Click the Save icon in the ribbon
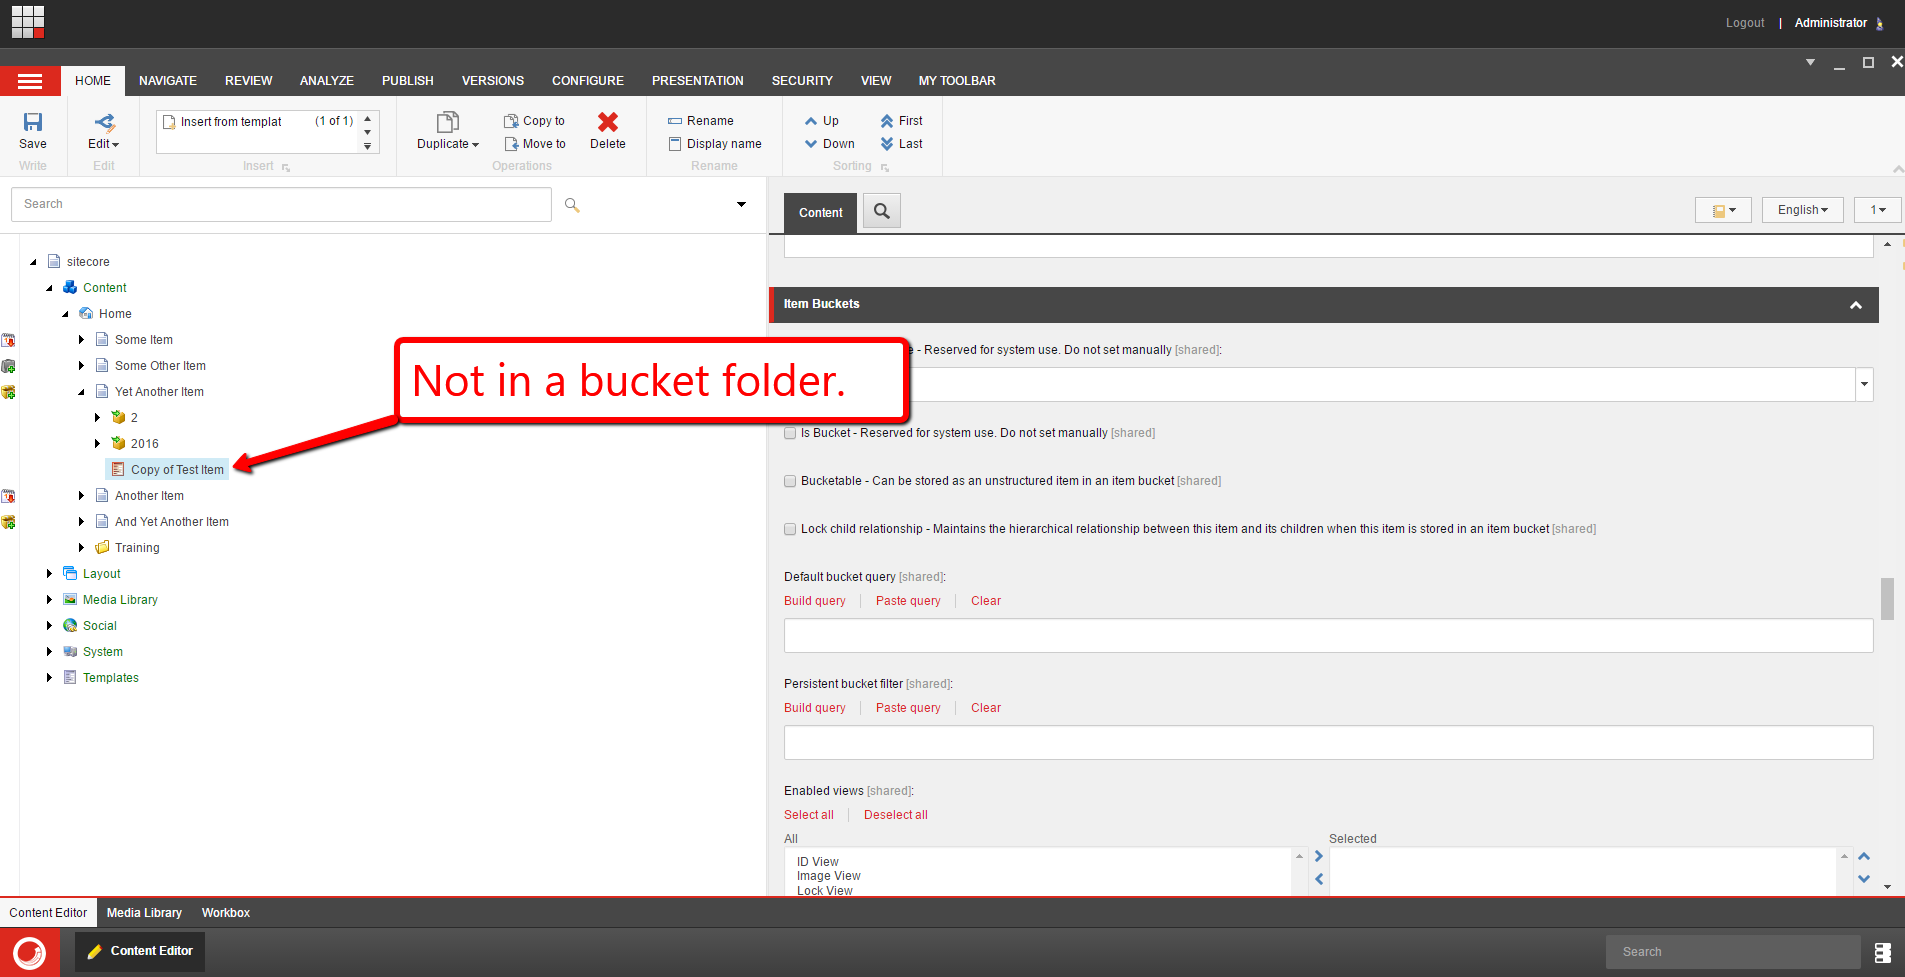Viewport: 1905px width, 977px height. click(33, 122)
